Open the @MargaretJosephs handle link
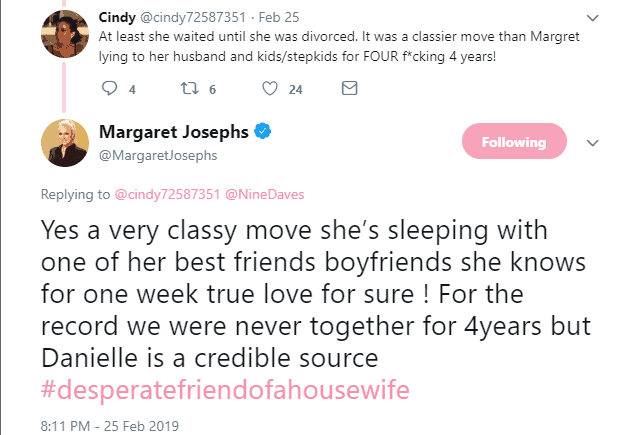Screen dimensions: 639x435 pos(158,154)
